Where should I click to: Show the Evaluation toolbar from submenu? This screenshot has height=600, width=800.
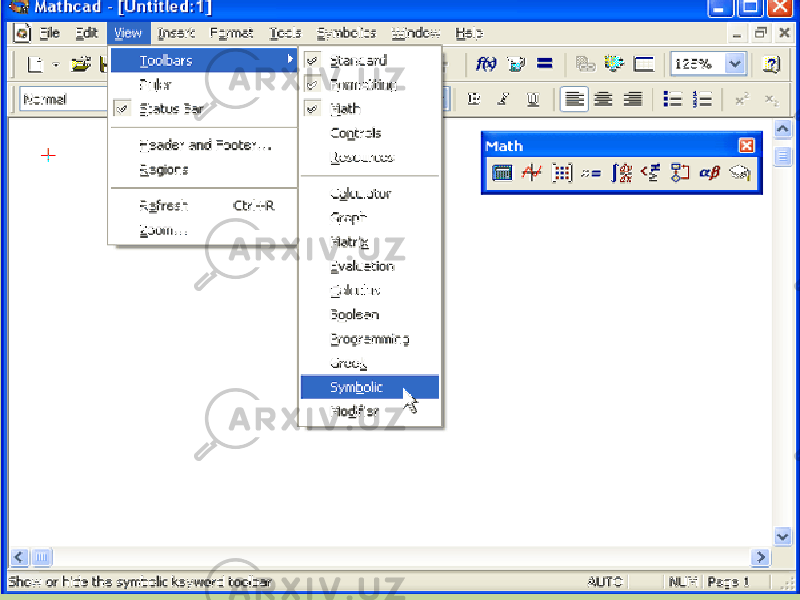pyautogui.click(x=370, y=266)
